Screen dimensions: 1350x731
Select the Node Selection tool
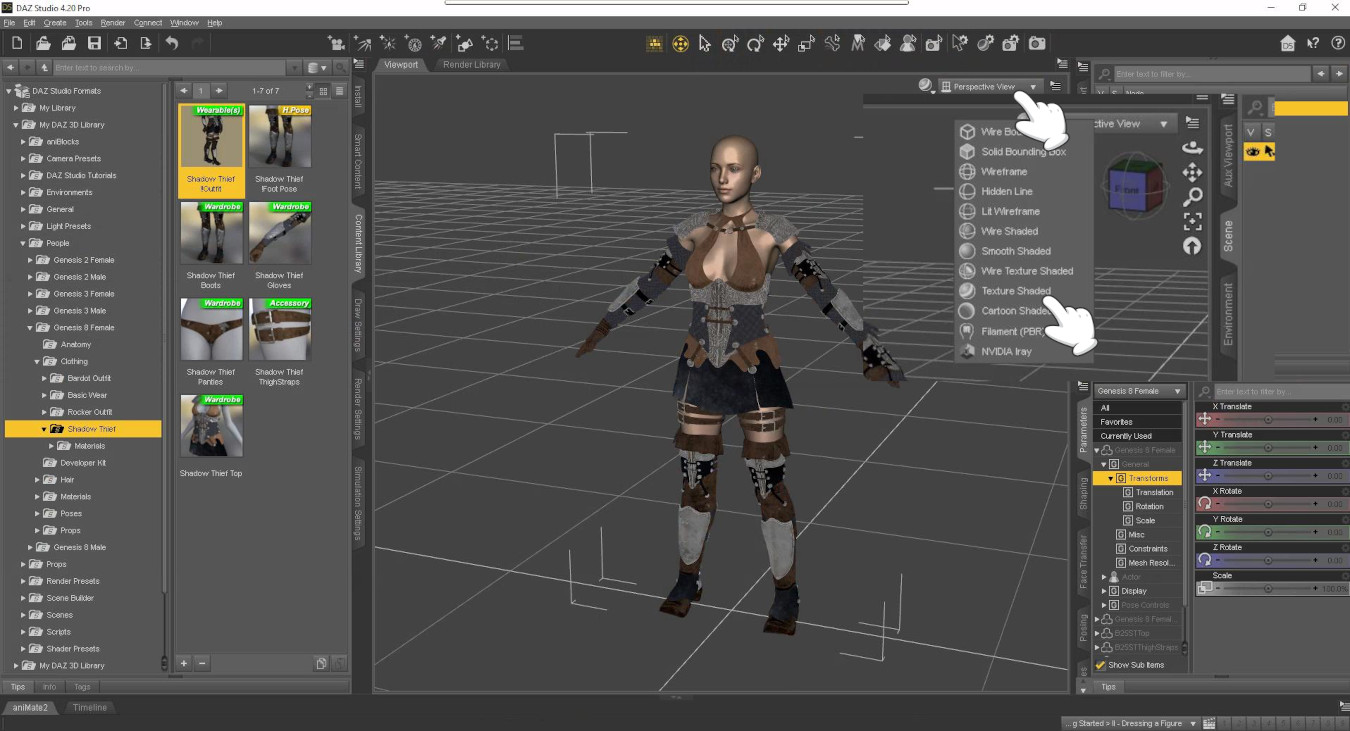705,44
